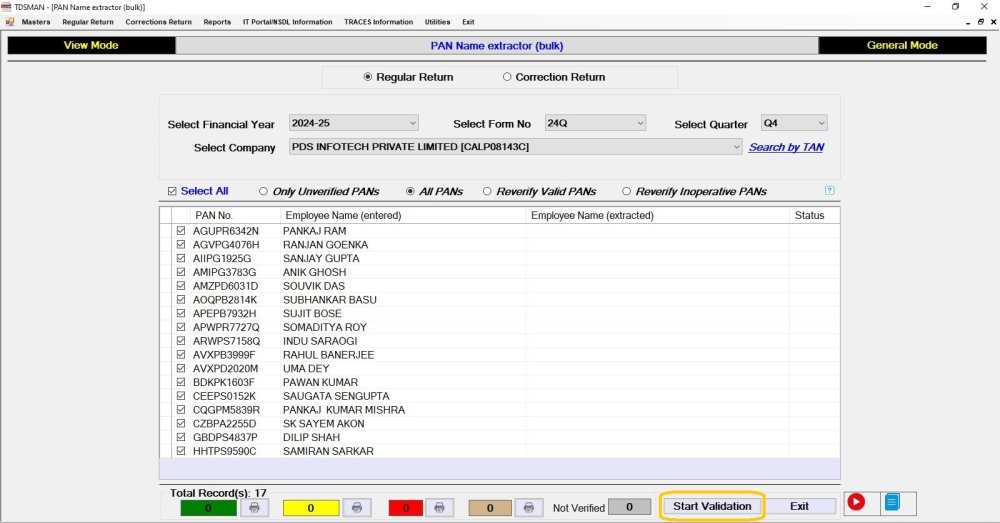The width and height of the screenshot is (1000, 523).
Task: Click the print icon next to tan counter
Action: click(528, 508)
